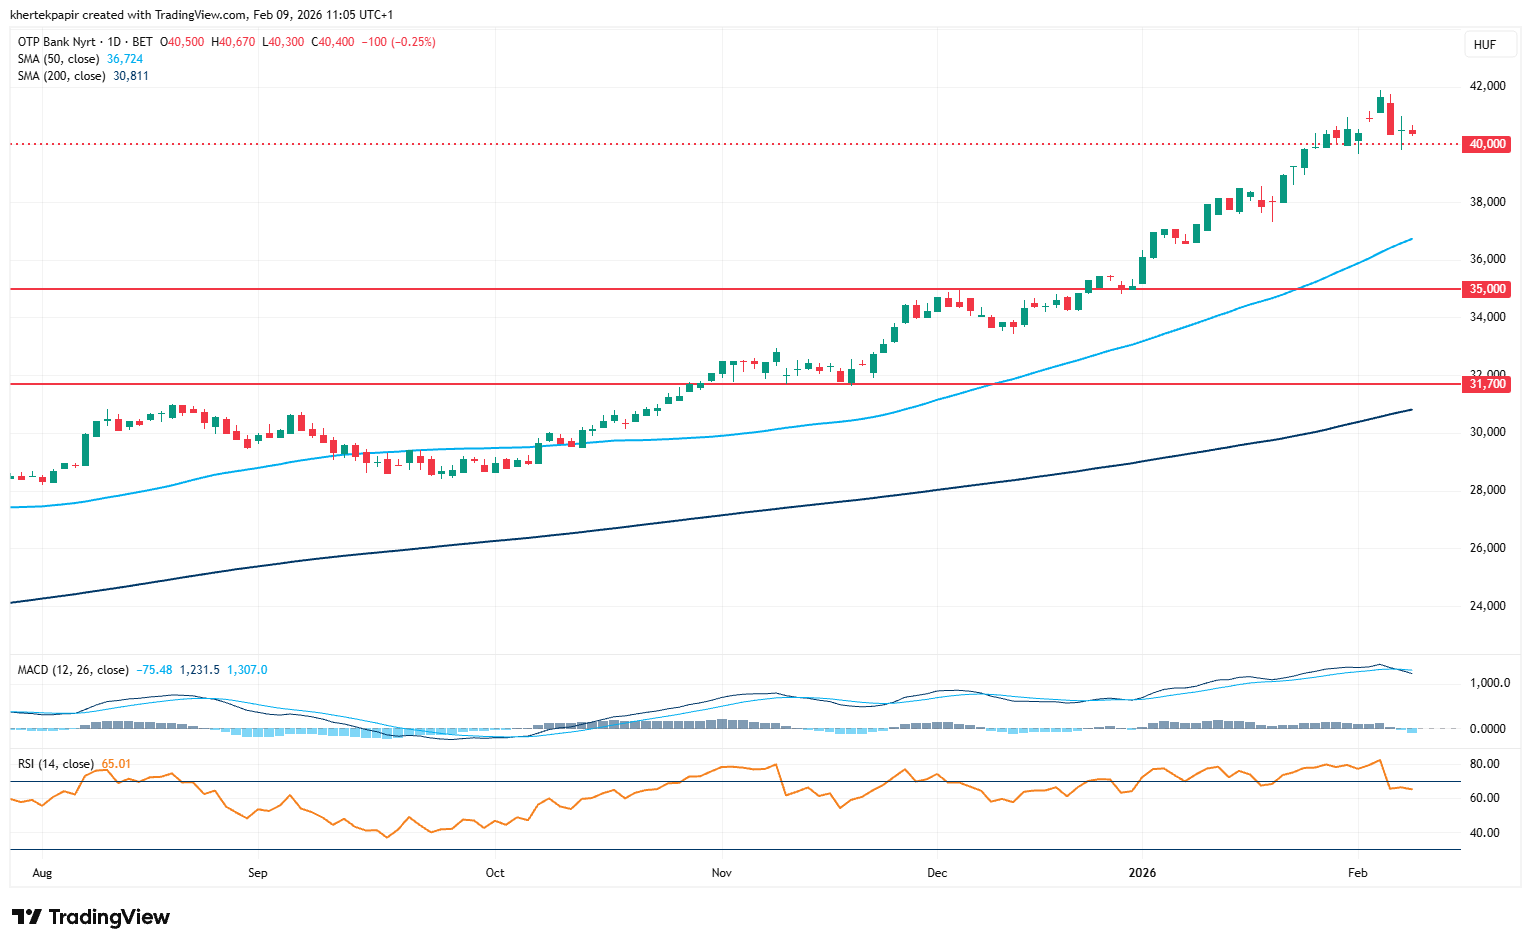The width and height of the screenshot is (1531, 947).
Task: Click the Feb label on time axis
Action: tap(1357, 873)
